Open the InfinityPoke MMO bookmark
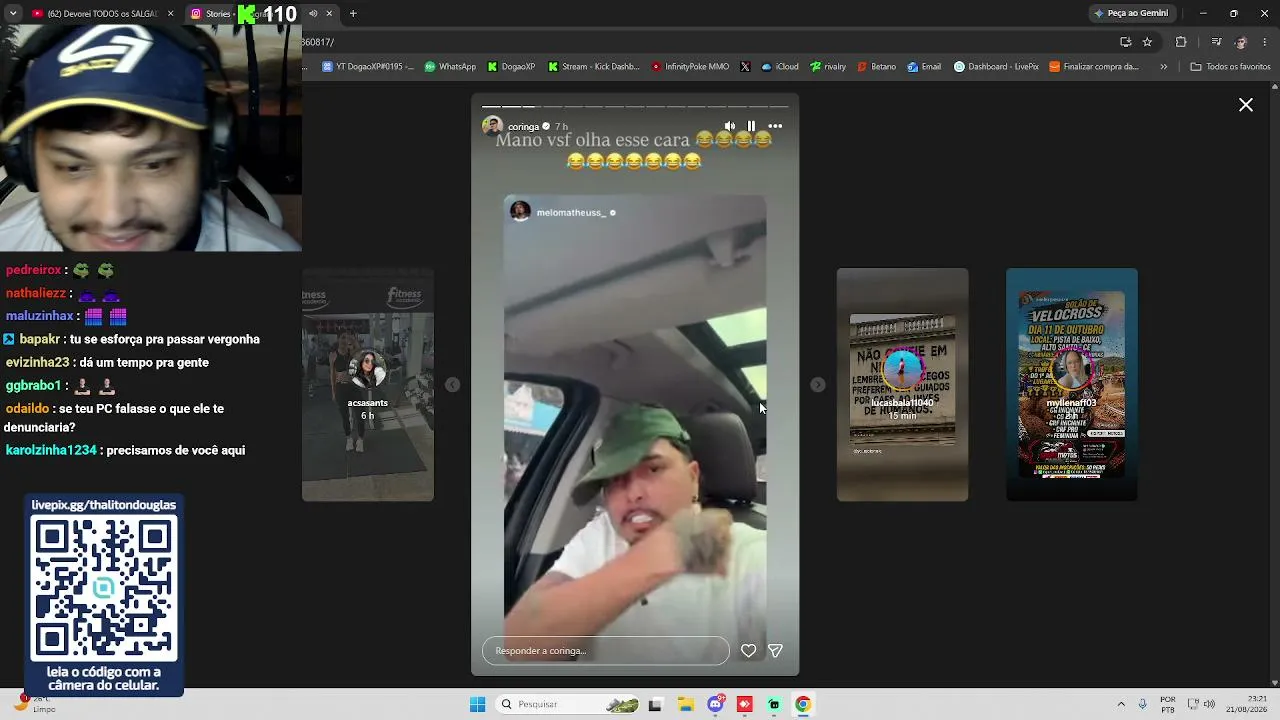 [x=690, y=67]
